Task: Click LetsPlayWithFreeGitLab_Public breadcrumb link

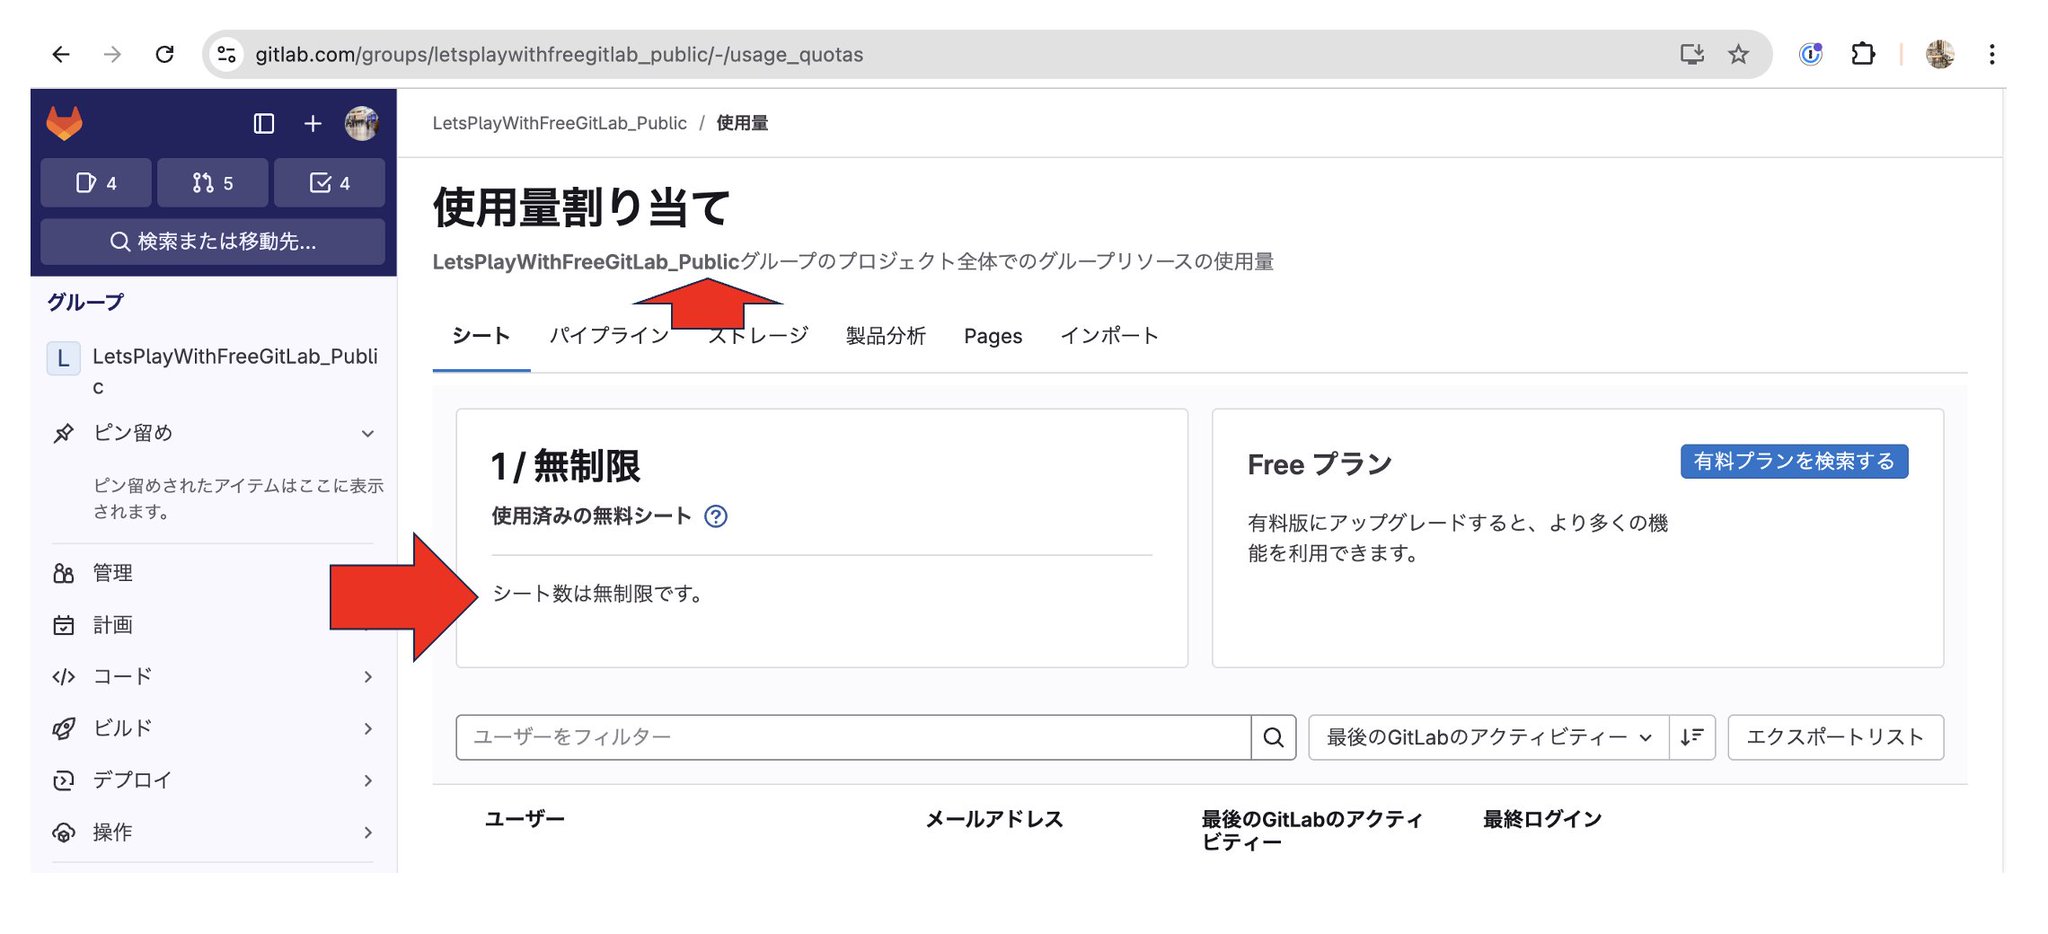Action: tap(559, 123)
